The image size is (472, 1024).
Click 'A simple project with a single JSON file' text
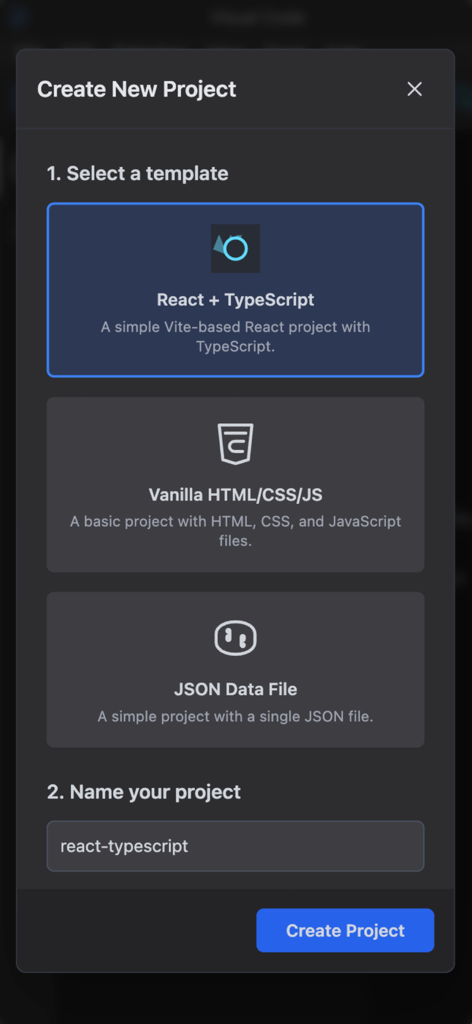[236, 716]
